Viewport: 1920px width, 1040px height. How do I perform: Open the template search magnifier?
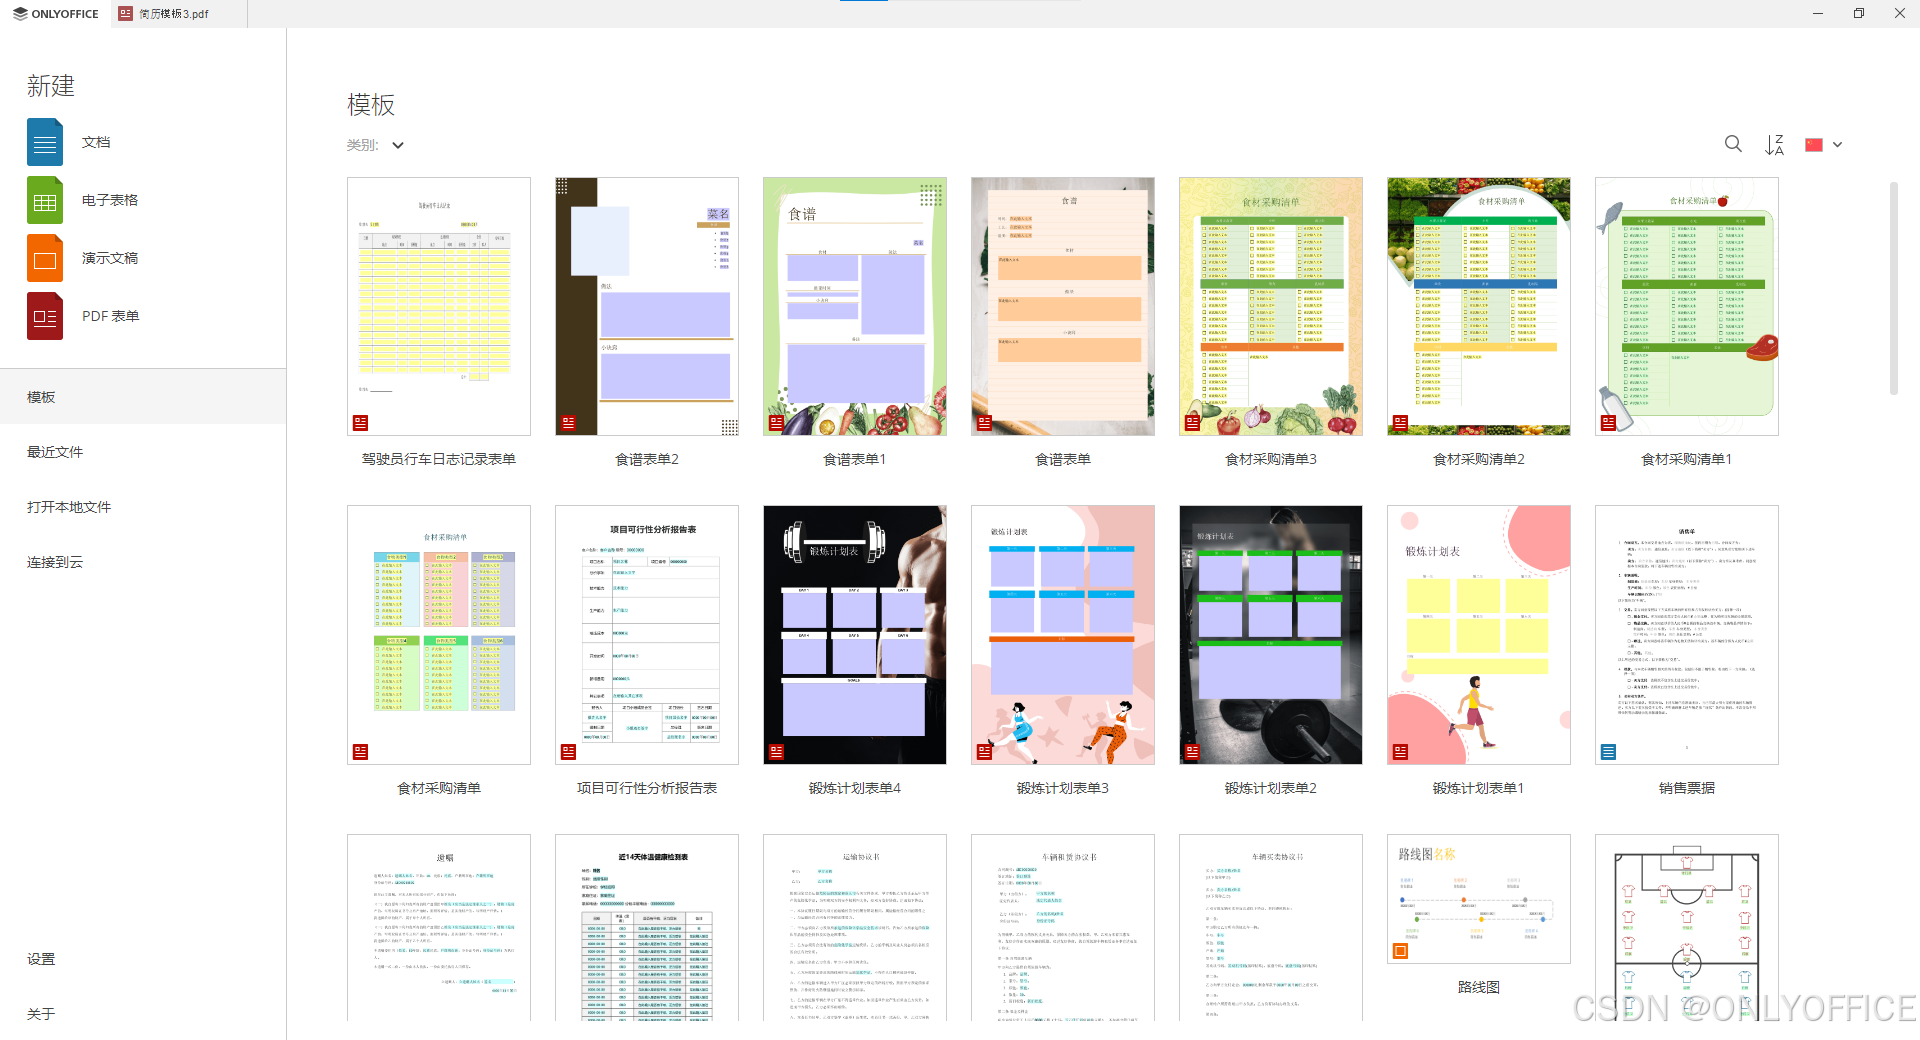[1733, 144]
